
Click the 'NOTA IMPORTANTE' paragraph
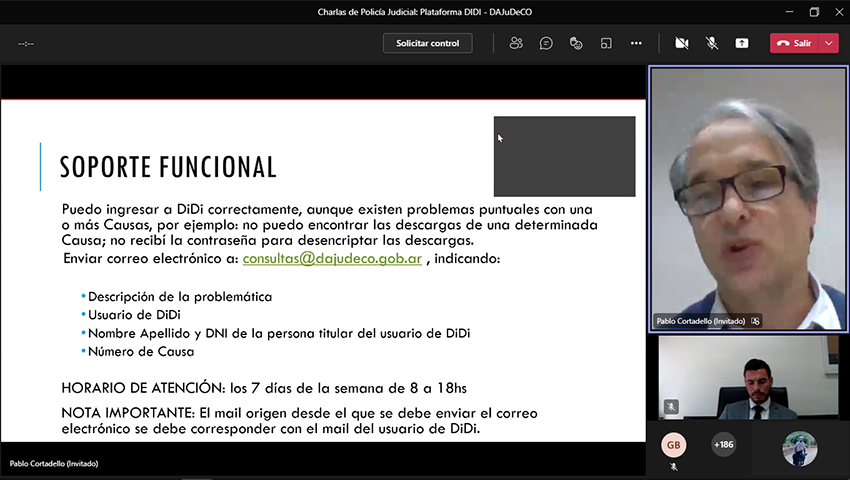coord(299,421)
